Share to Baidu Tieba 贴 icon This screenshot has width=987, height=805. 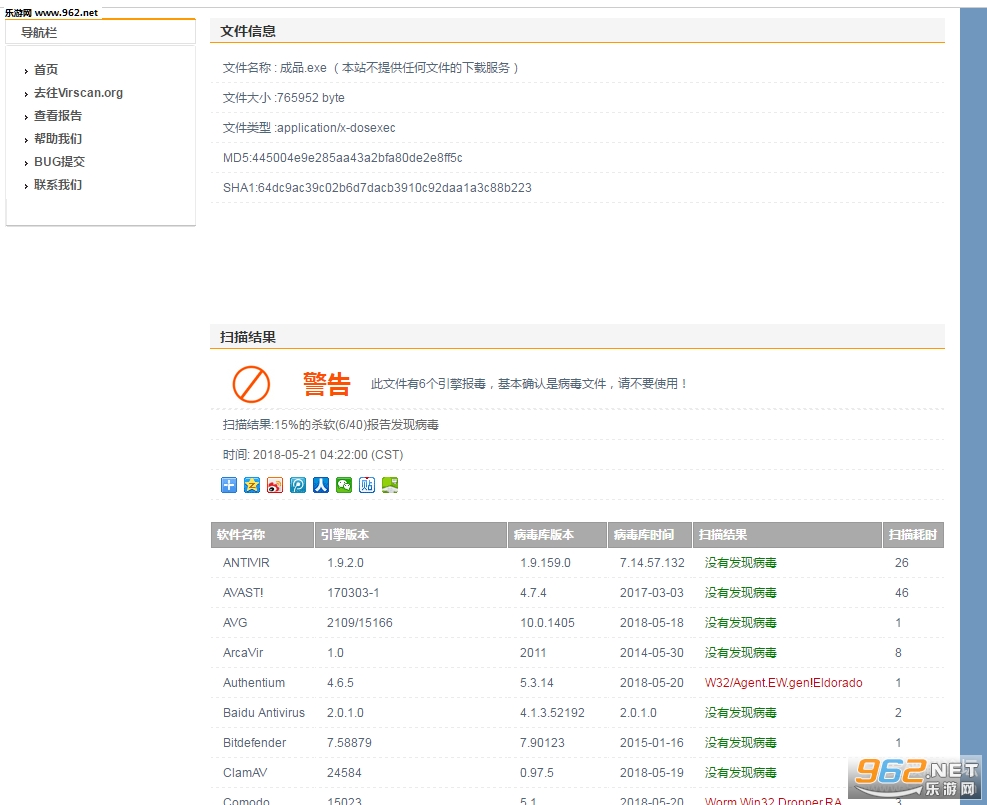[367, 485]
